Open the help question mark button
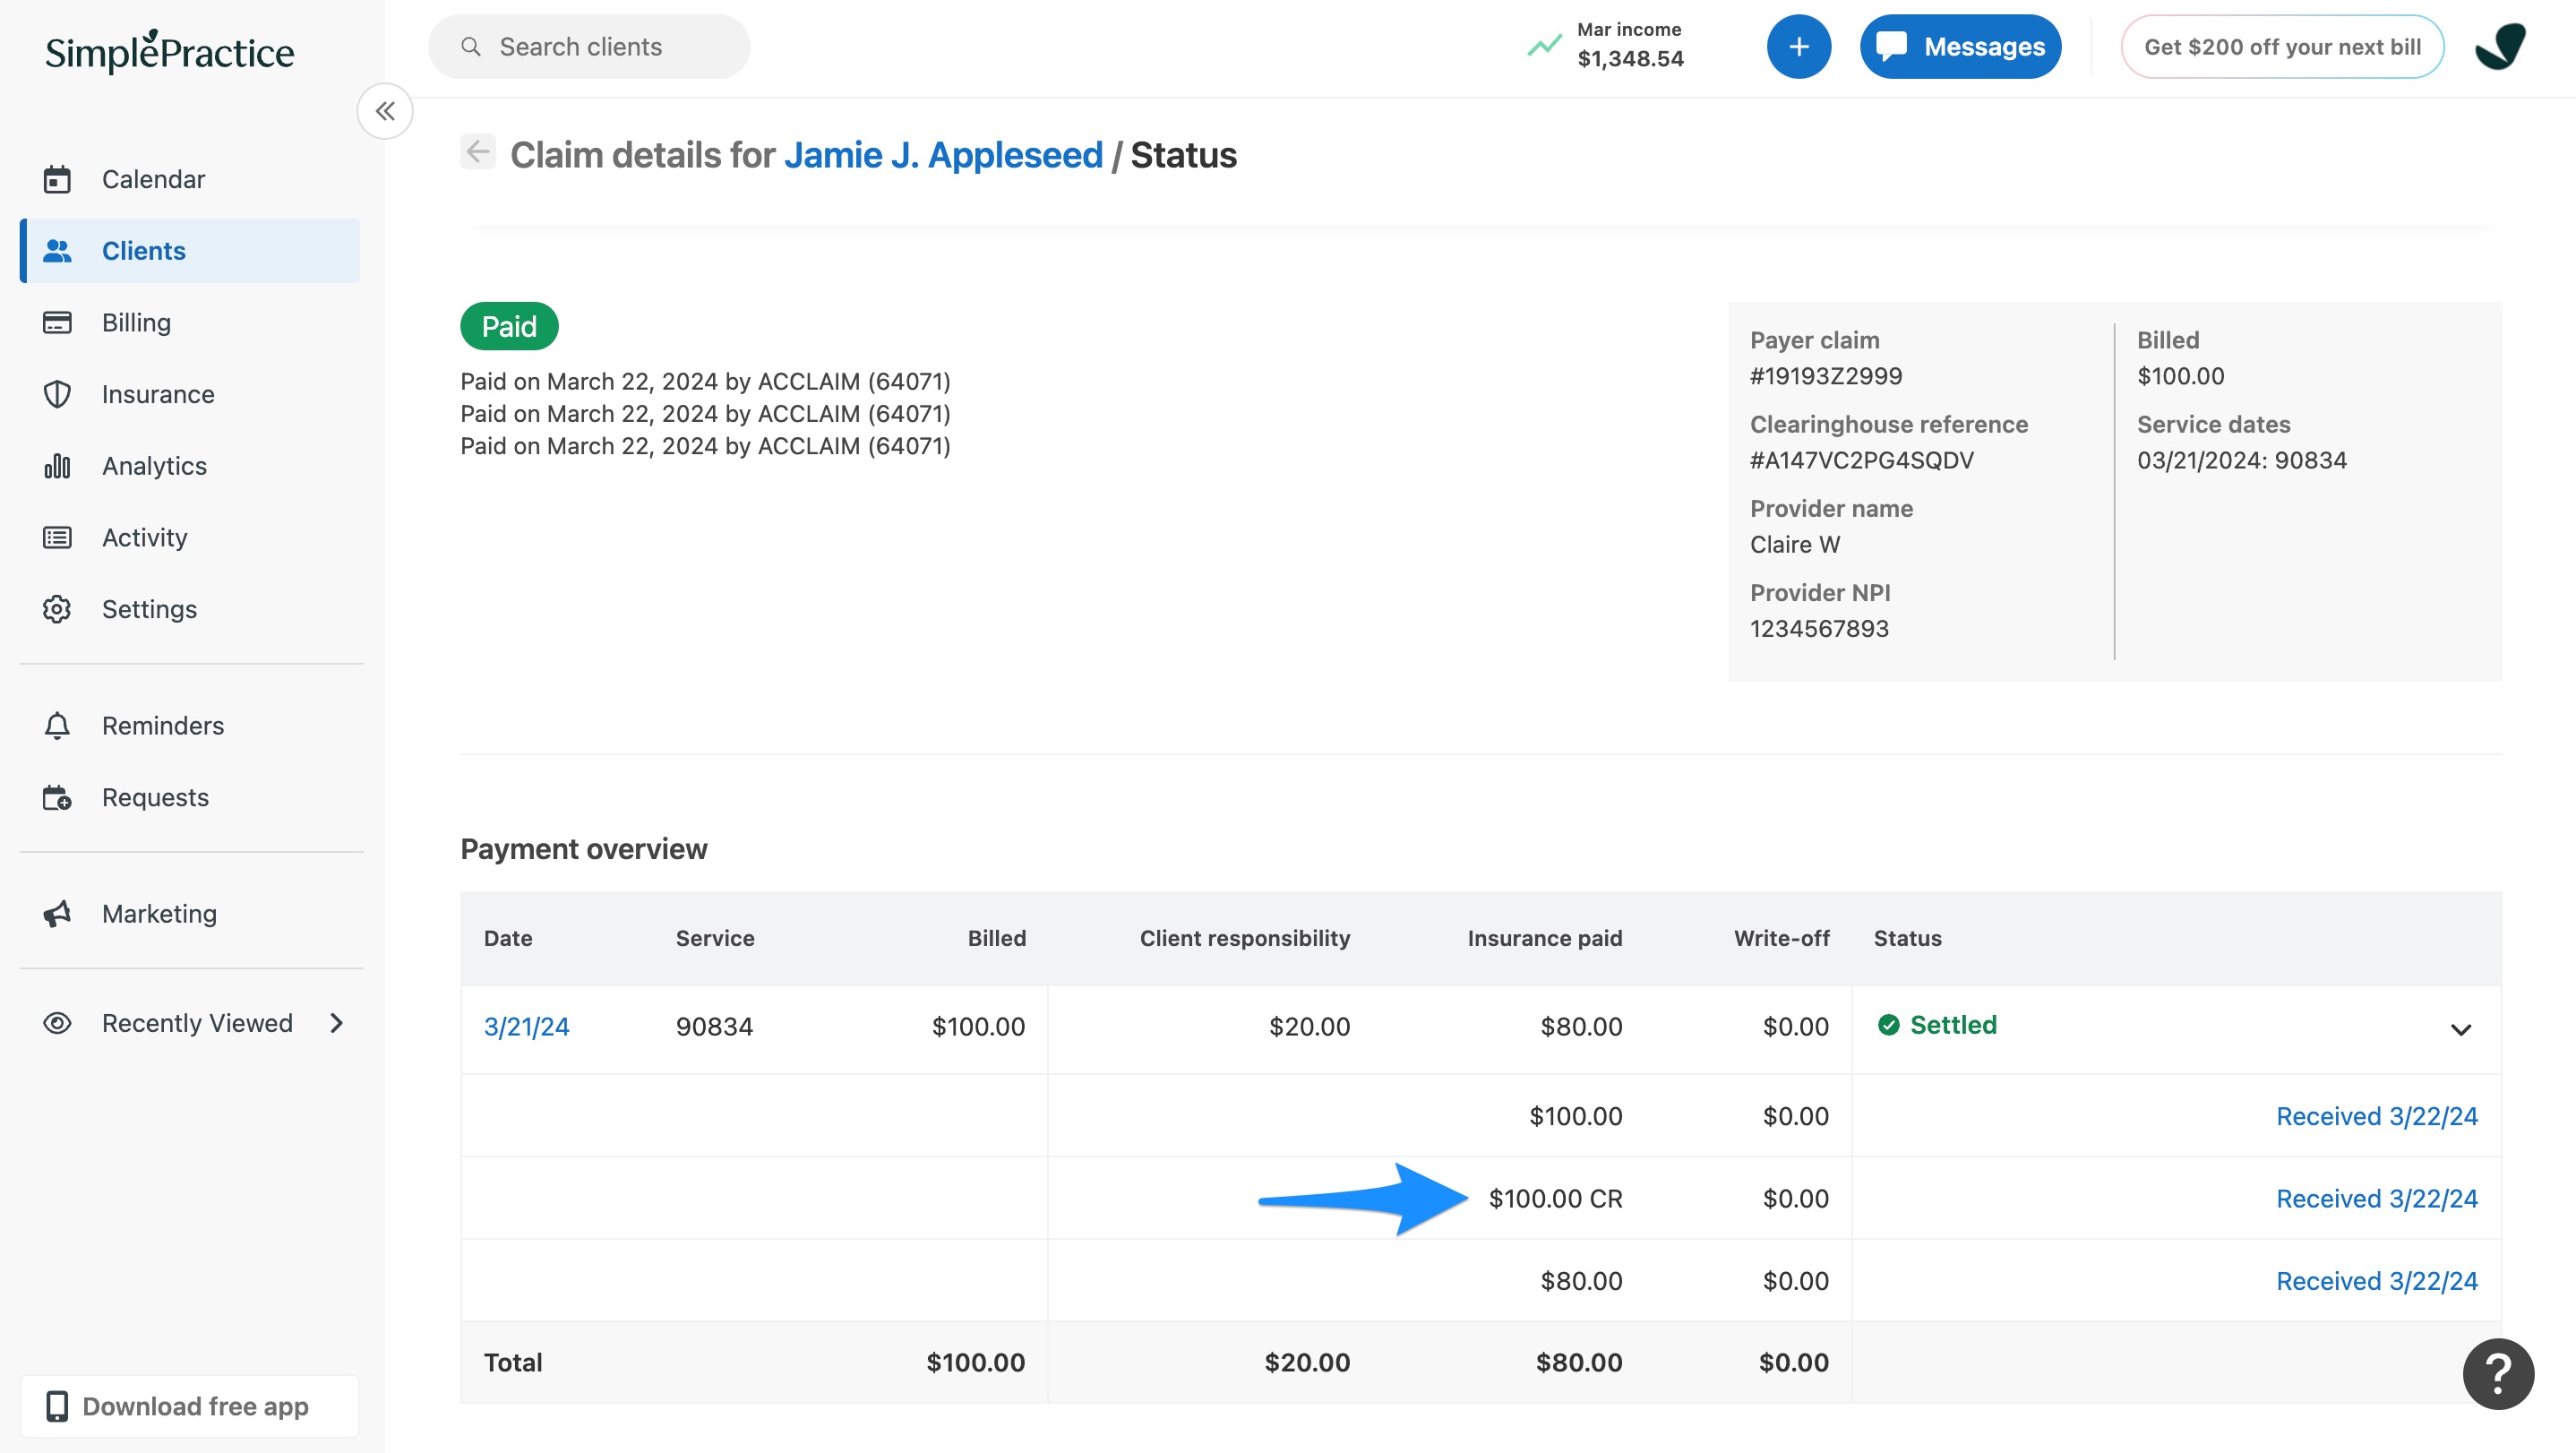 click(x=2498, y=1374)
